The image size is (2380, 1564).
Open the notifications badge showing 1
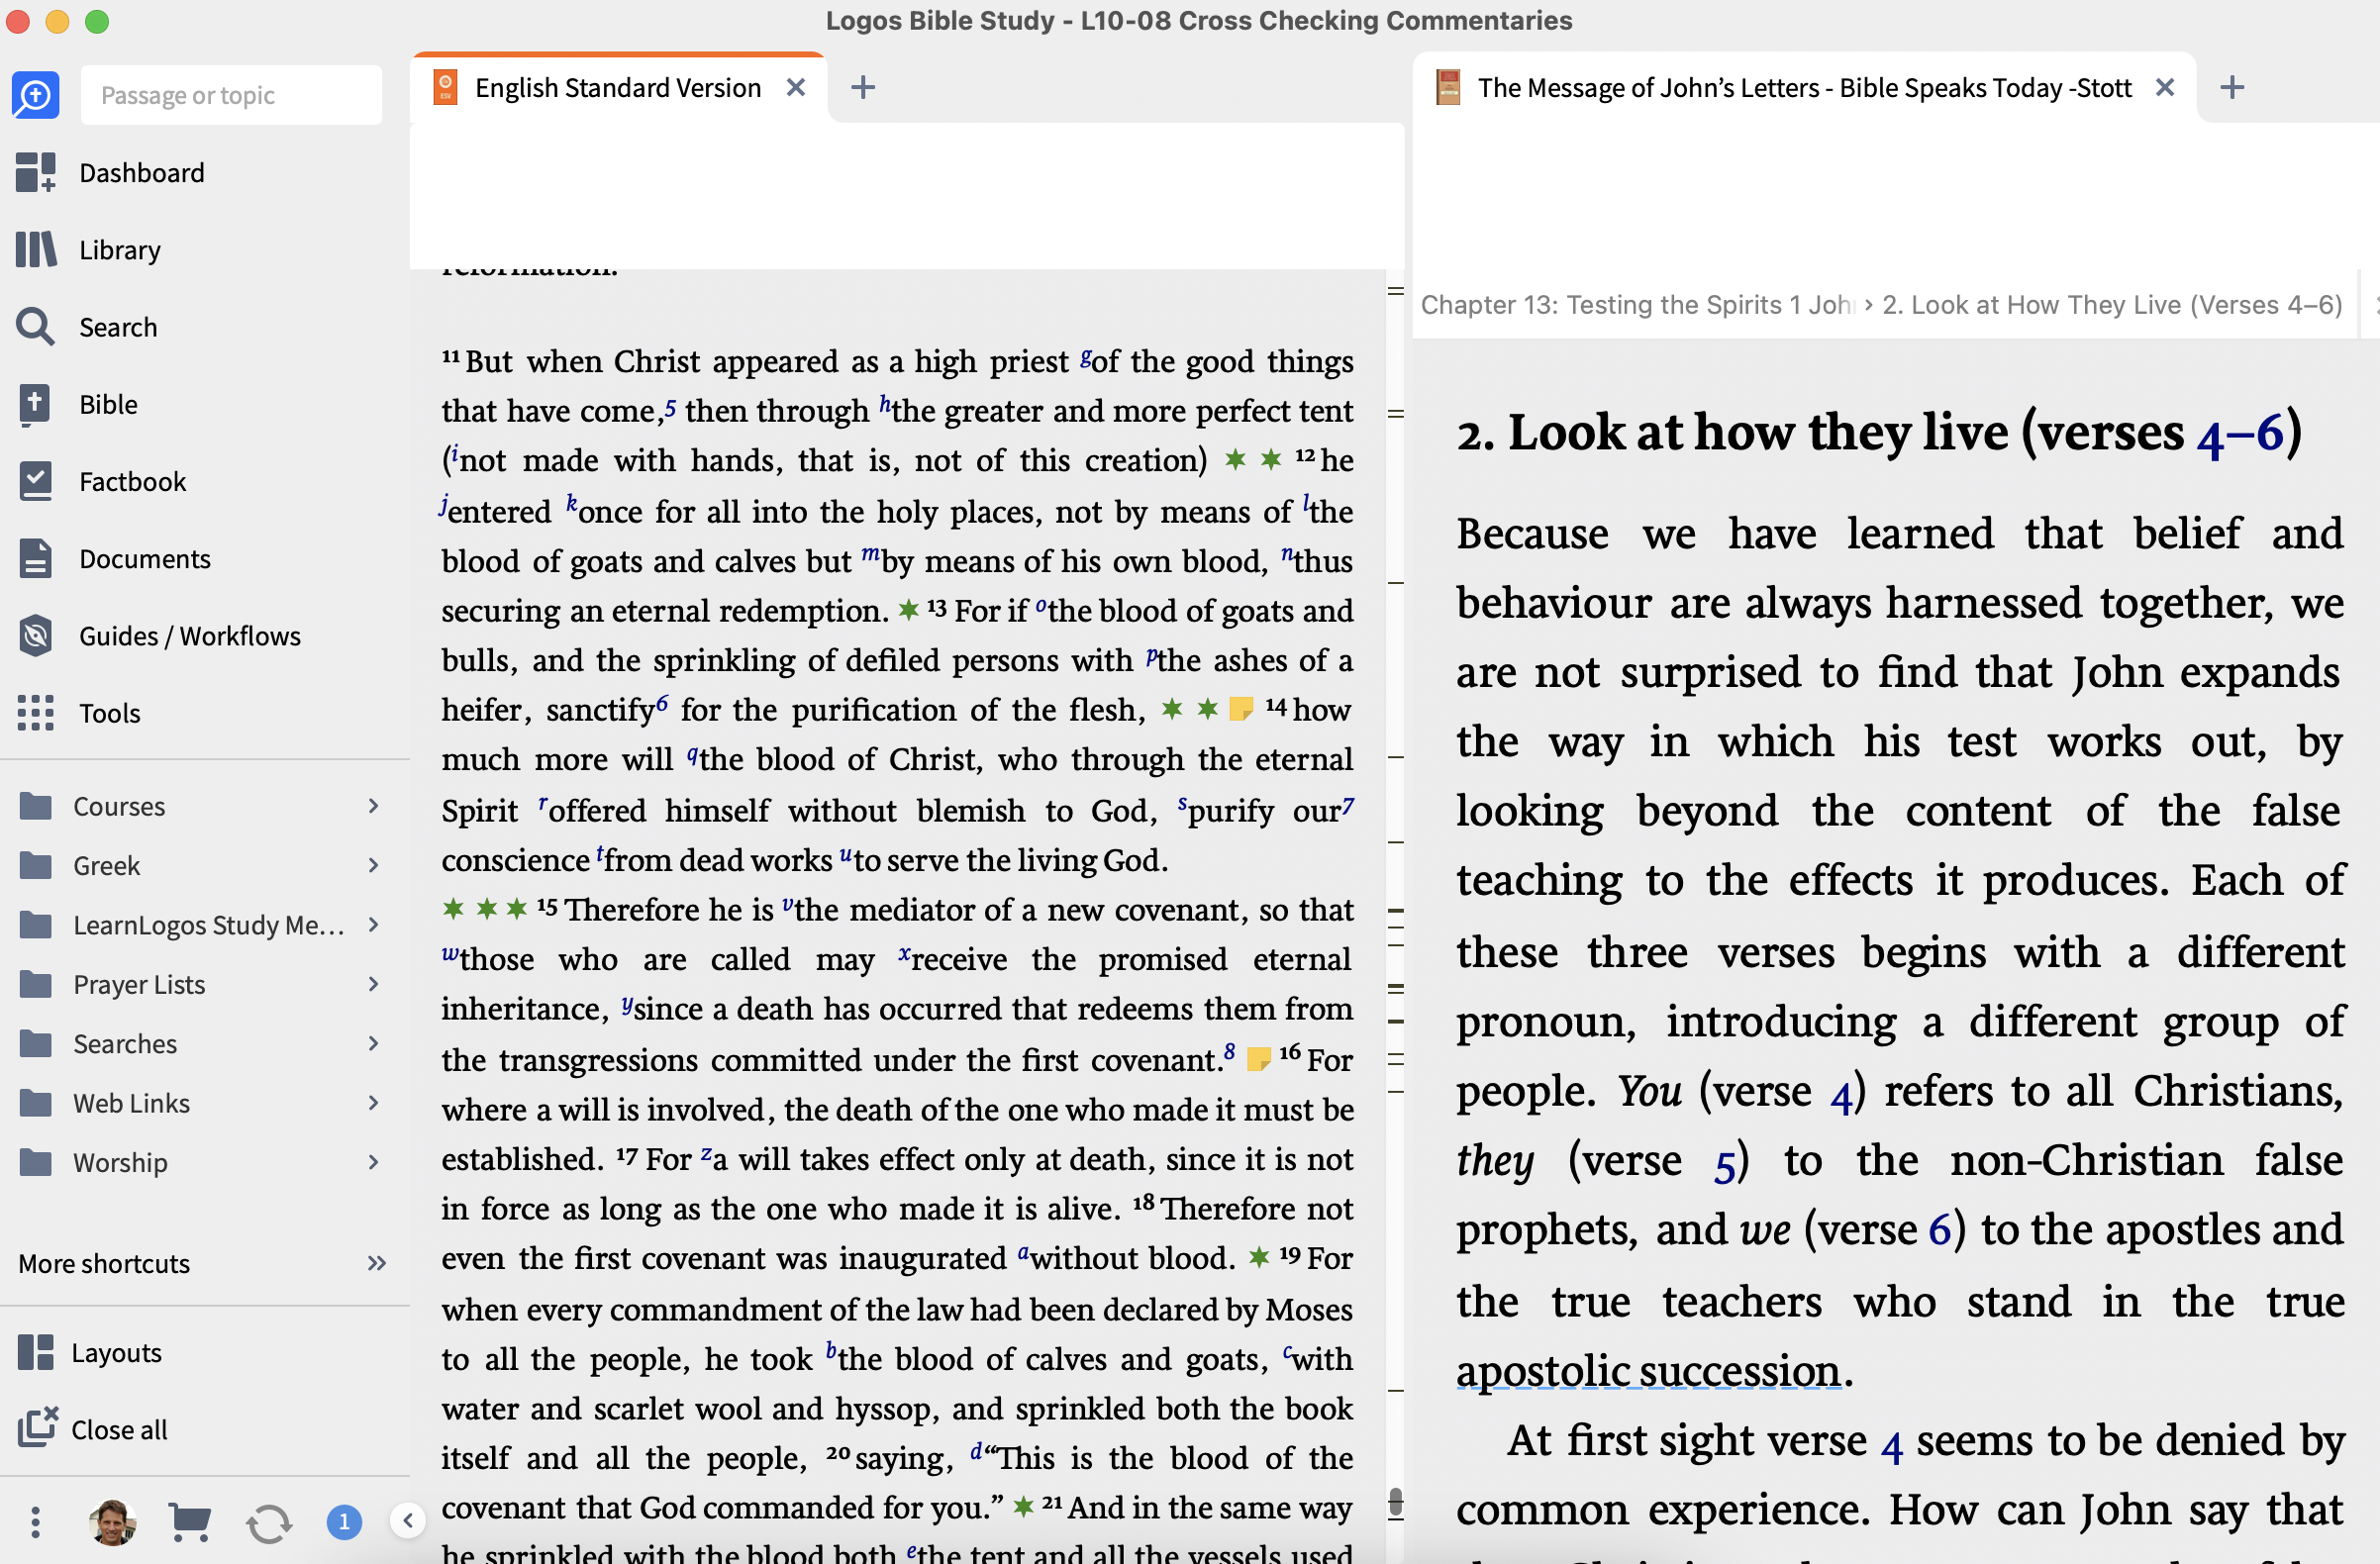point(344,1522)
